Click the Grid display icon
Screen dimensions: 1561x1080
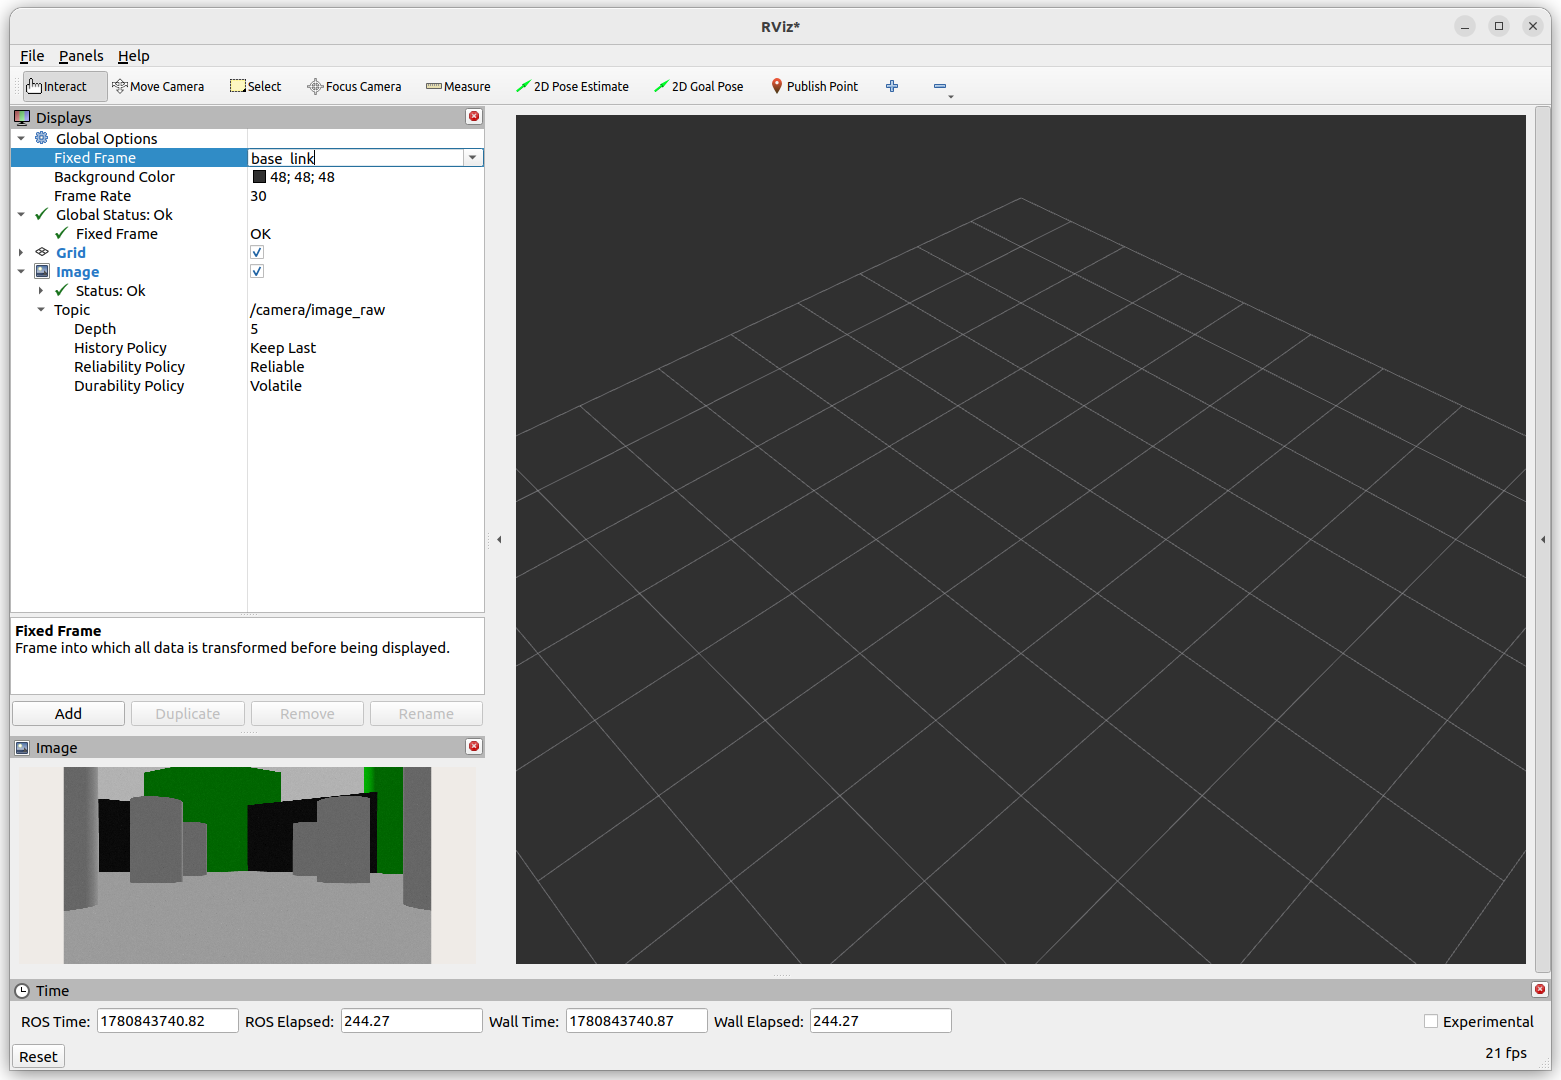[42, 252]
